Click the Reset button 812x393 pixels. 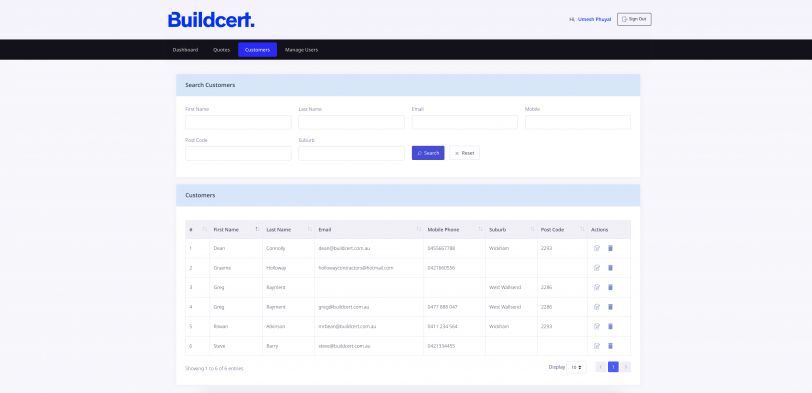pyautogui.click(x=464, y=153)
